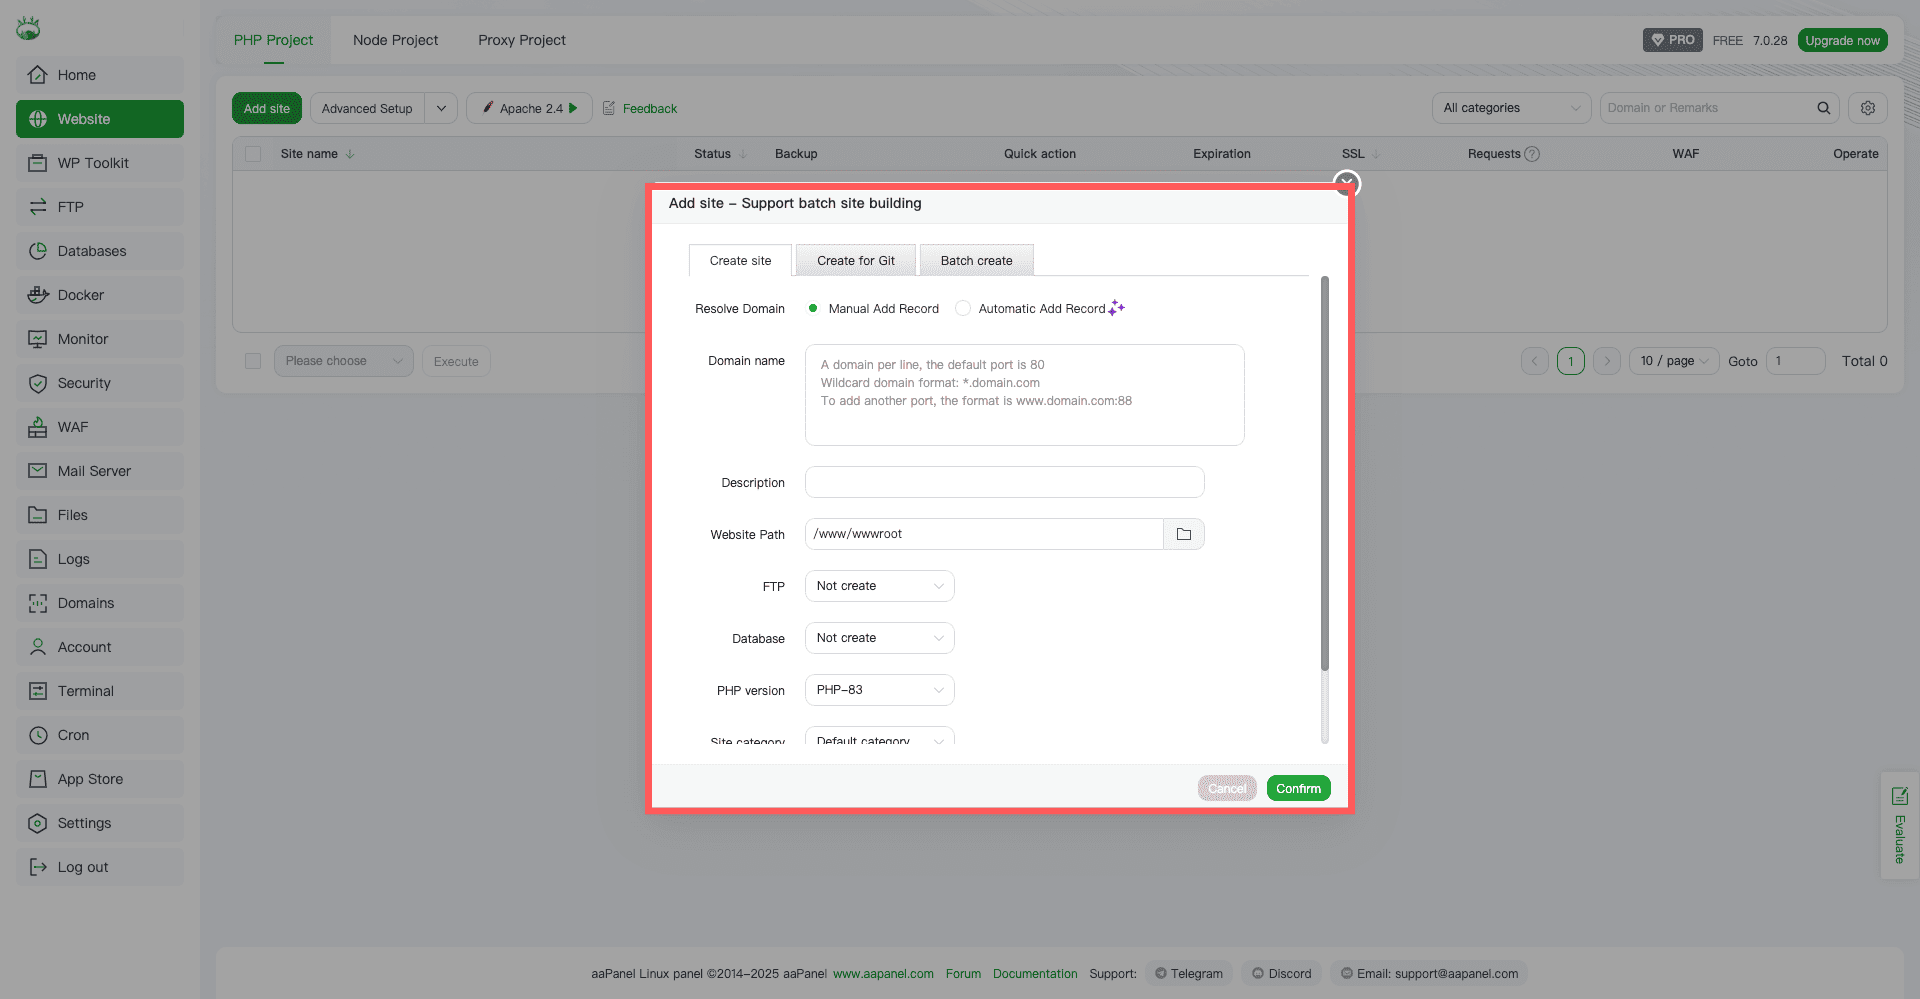The width and height of the screenshot is (1920, 999).
Task: Click into the Description input field
Action: point(1004,482)
